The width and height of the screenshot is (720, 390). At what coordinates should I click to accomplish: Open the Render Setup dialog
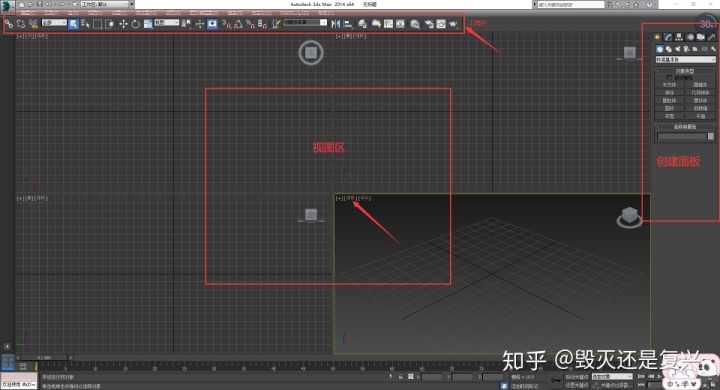429,23
